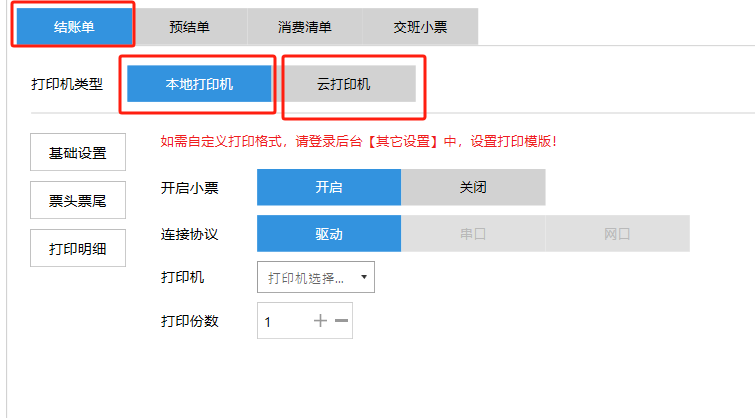755x418 pixels.
Task: Turn off receipt printing with 关闭
Action: tap(473, 187)
